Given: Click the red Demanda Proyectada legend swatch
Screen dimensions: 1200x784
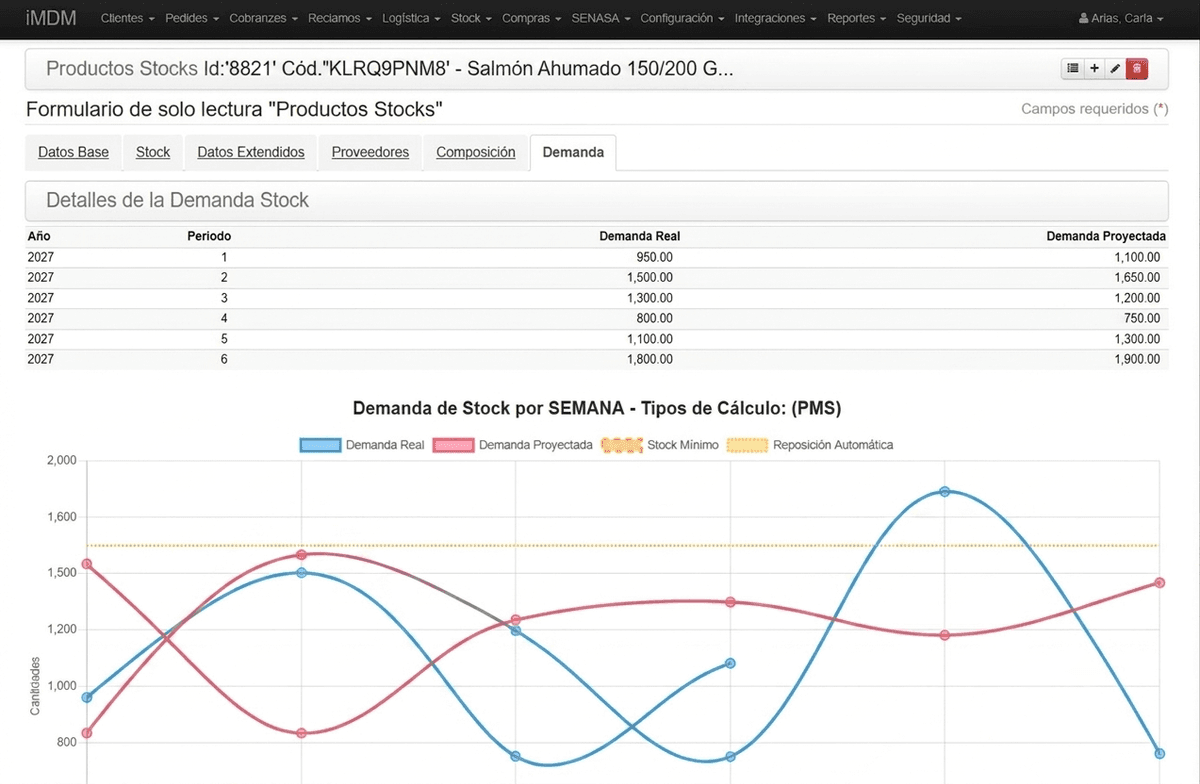Looking at the screenshot, I should [453, 445].
